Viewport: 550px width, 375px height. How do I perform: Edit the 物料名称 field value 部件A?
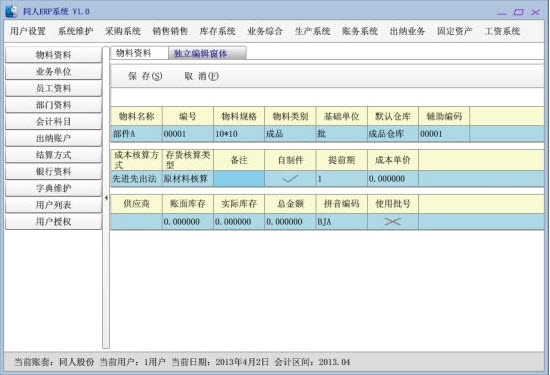(x=136, y=134)
